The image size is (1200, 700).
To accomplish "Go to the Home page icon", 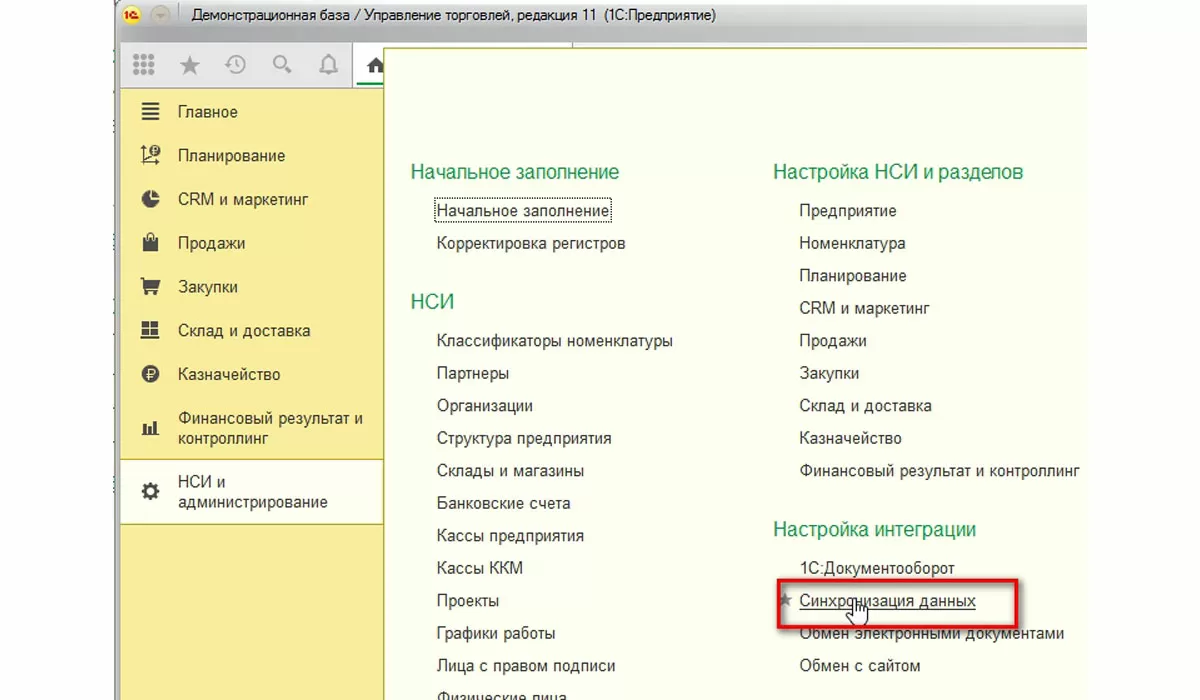I will (375, 66).
